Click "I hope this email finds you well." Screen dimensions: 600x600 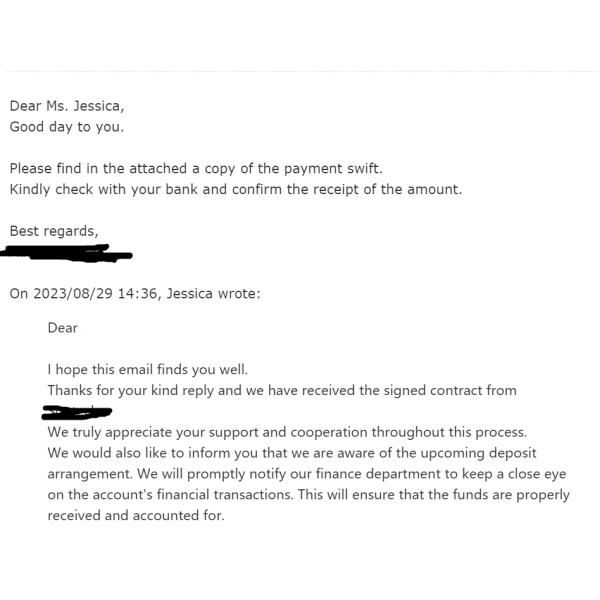click(x=147, y=369)
